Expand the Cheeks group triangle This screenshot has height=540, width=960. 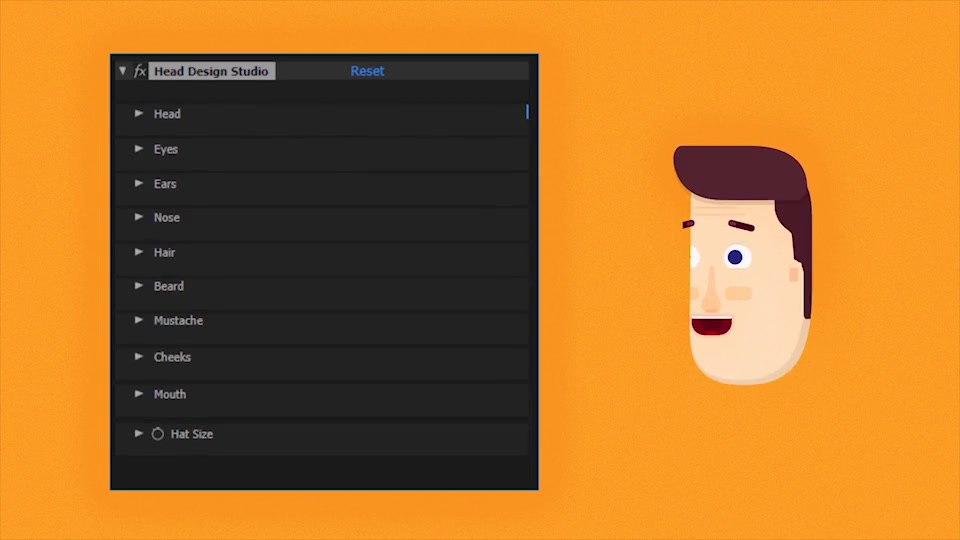[139, 356]
